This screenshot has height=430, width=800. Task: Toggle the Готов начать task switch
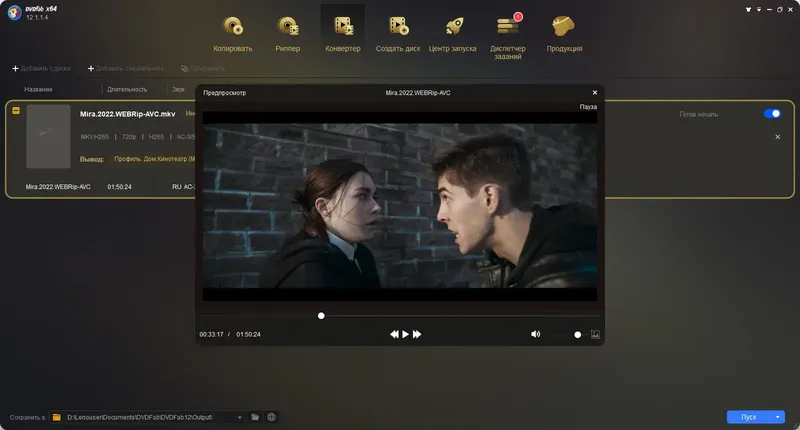(x=772, y=114)
